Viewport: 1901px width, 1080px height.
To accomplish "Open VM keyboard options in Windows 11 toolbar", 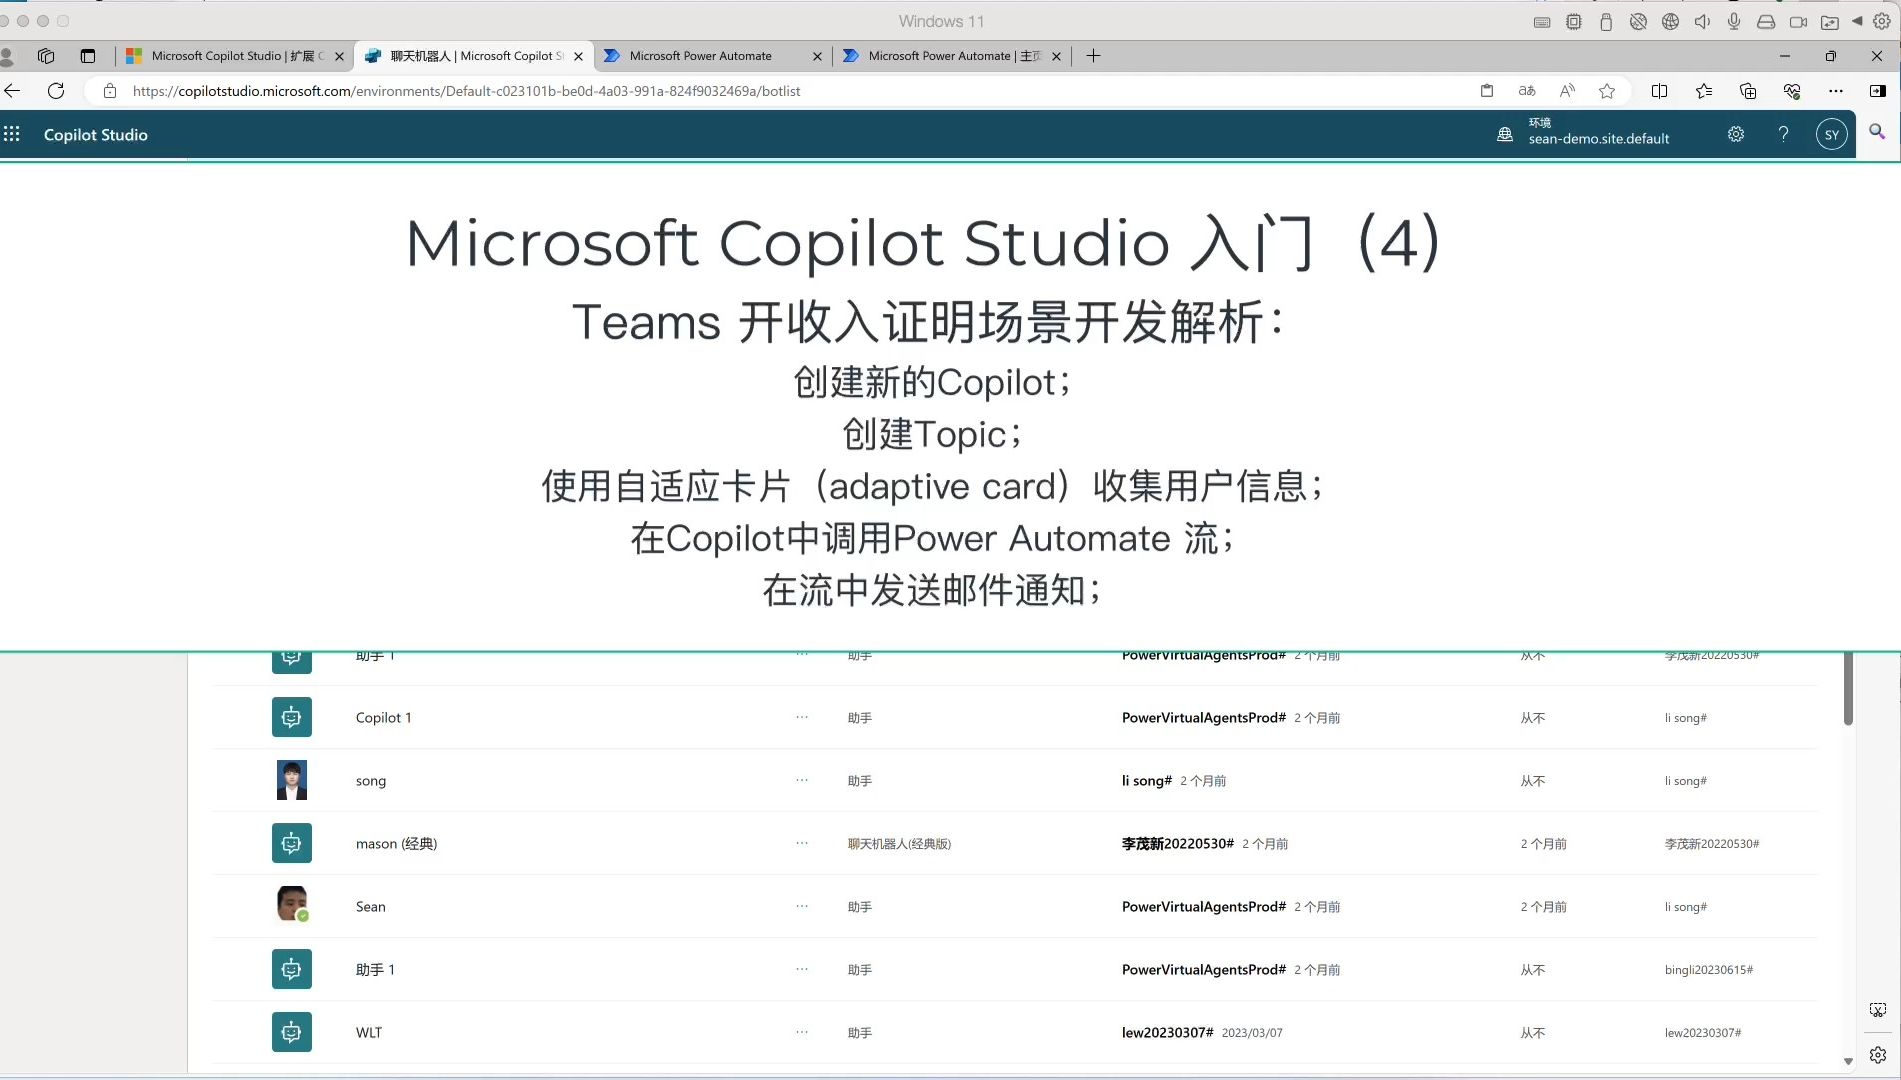I will click(x=1542, y=21).
